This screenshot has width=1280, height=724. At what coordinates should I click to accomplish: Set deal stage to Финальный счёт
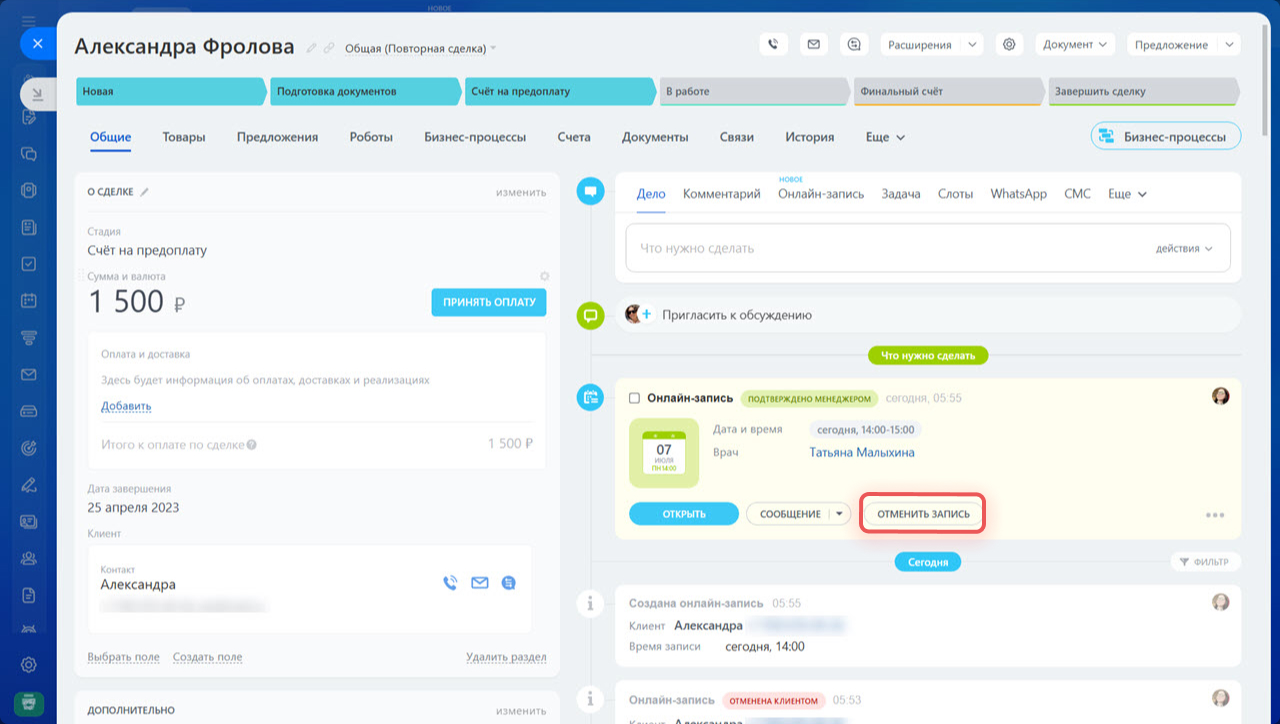tap(947, 91)
